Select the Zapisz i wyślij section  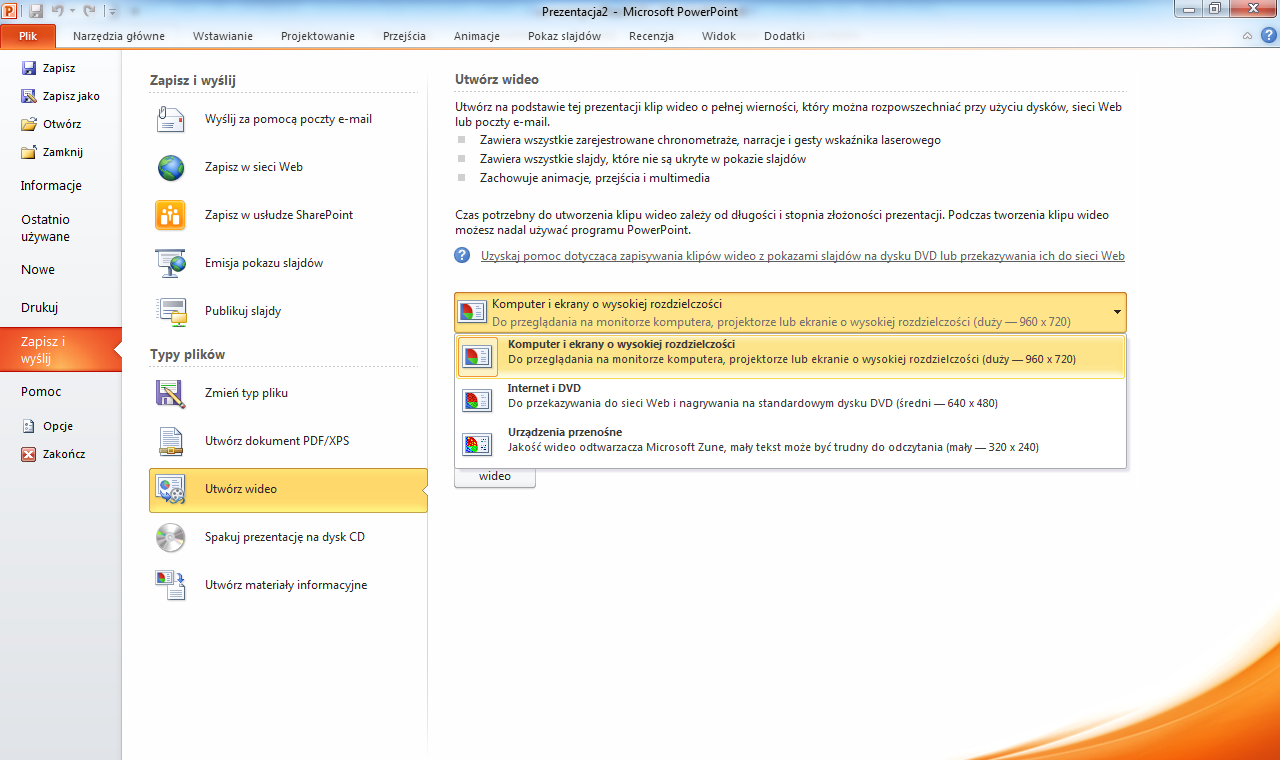tap(61, 350)
